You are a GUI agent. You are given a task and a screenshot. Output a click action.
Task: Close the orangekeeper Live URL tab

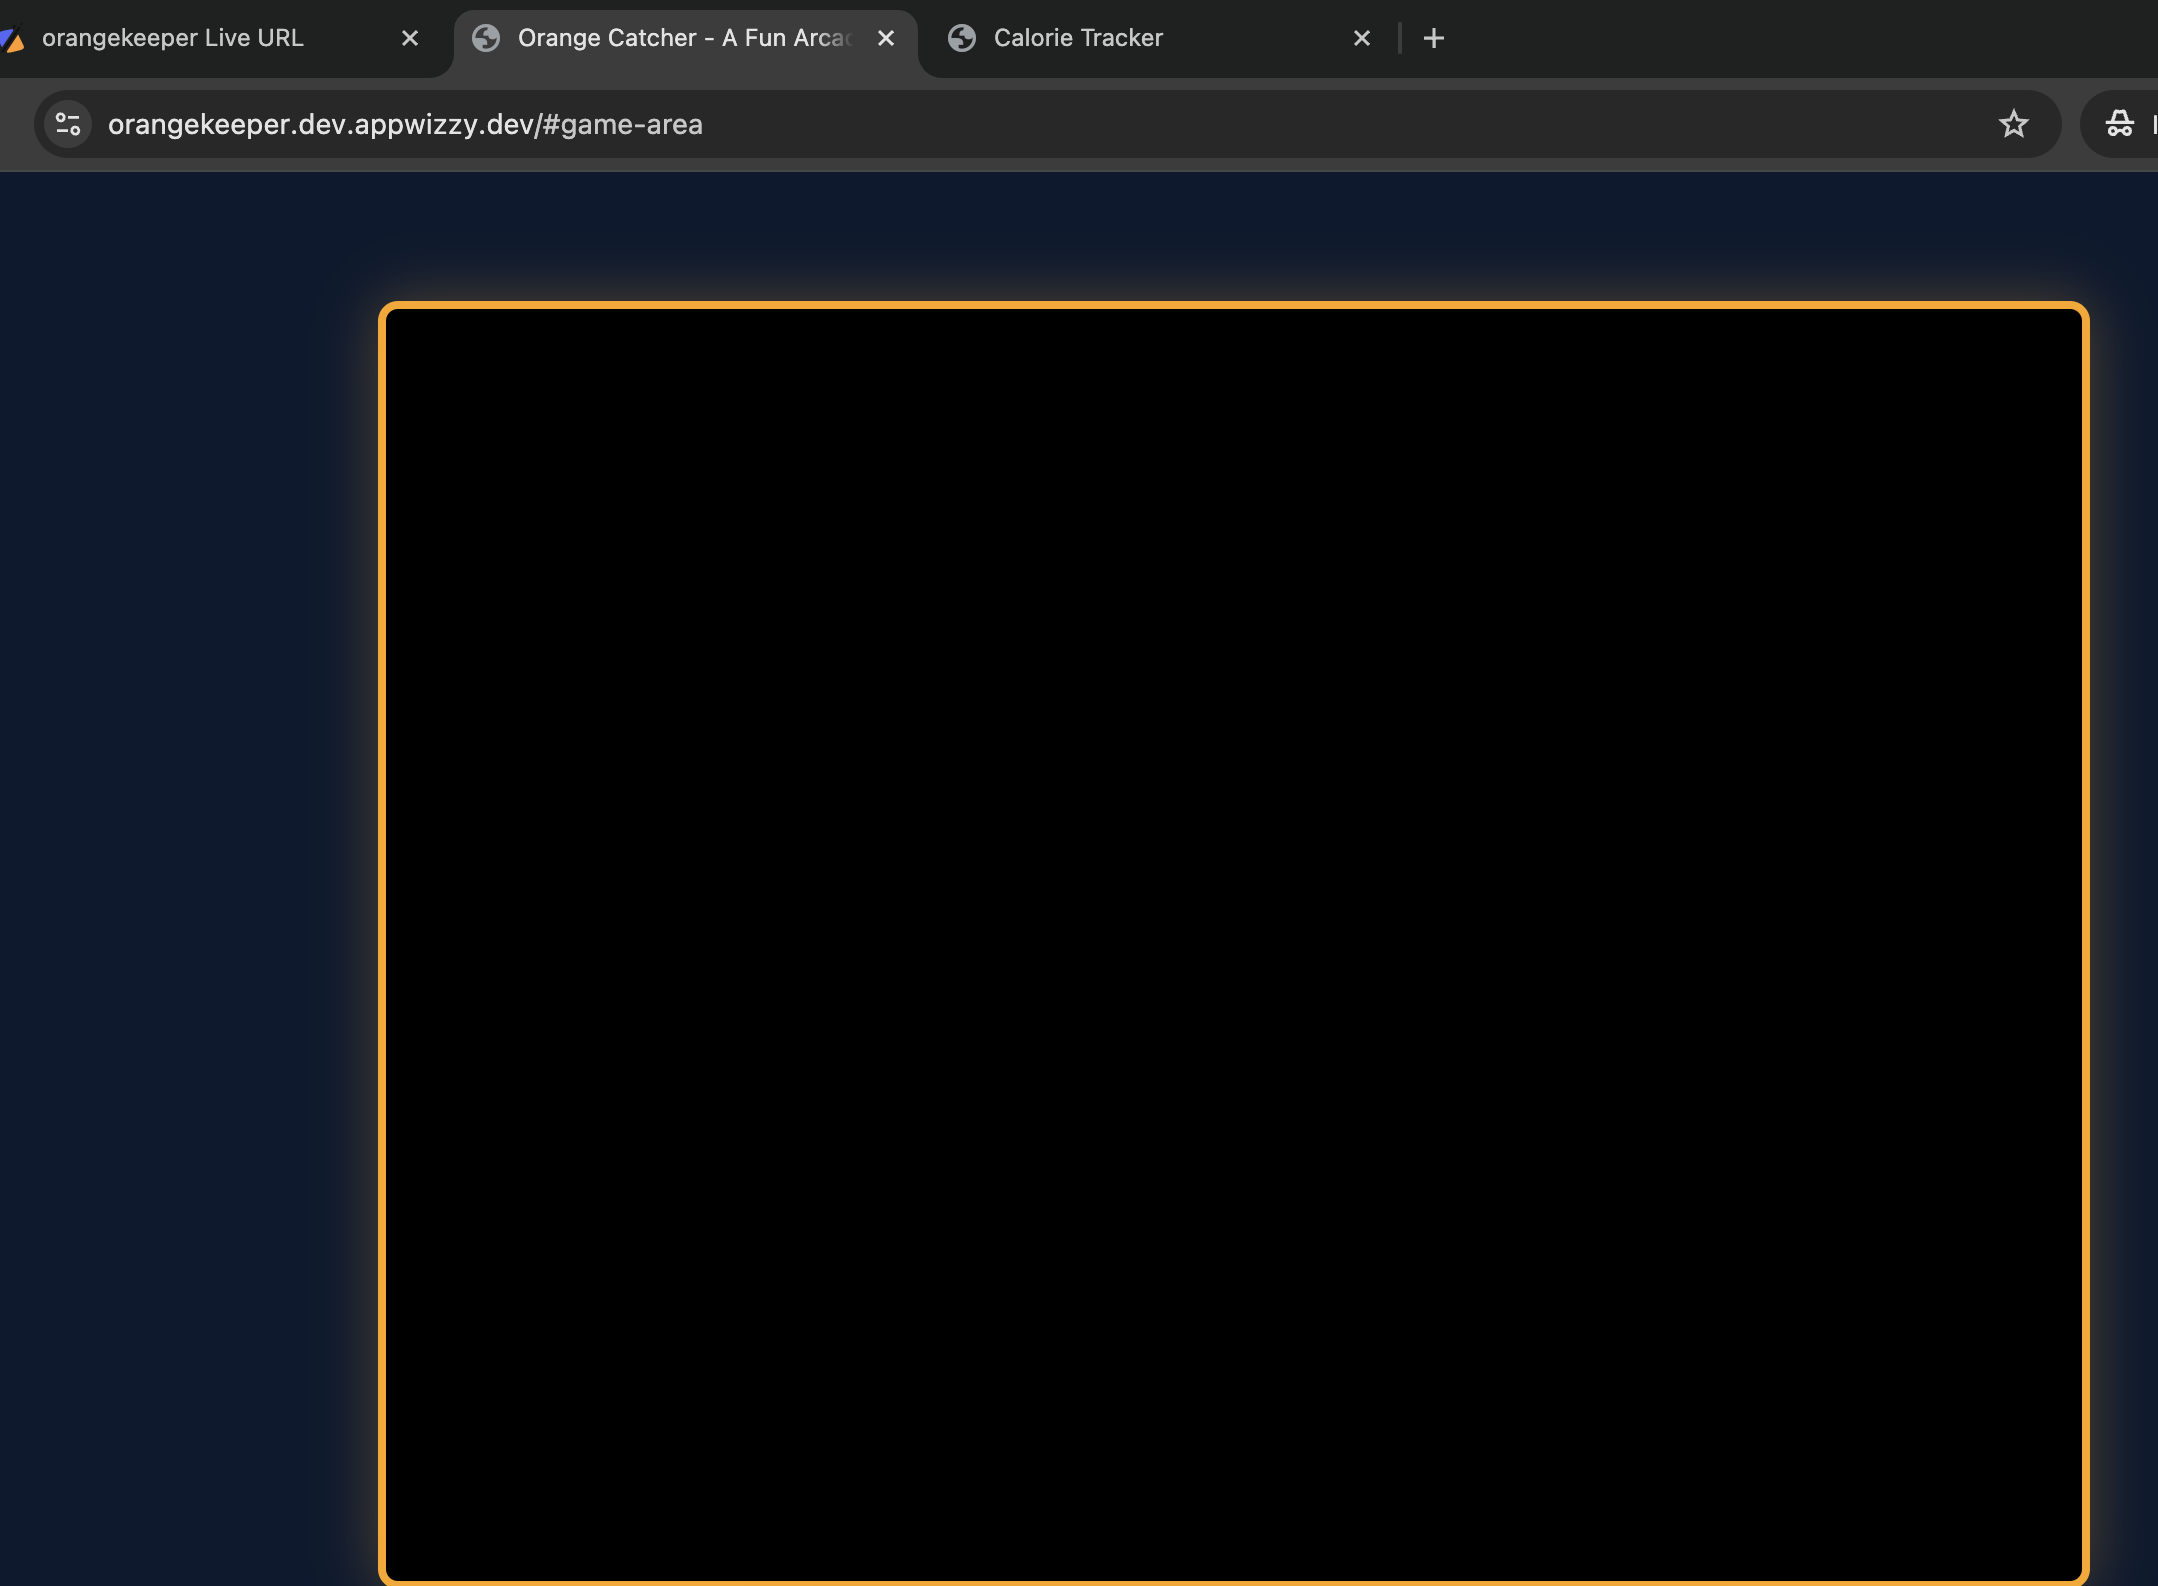410,39
